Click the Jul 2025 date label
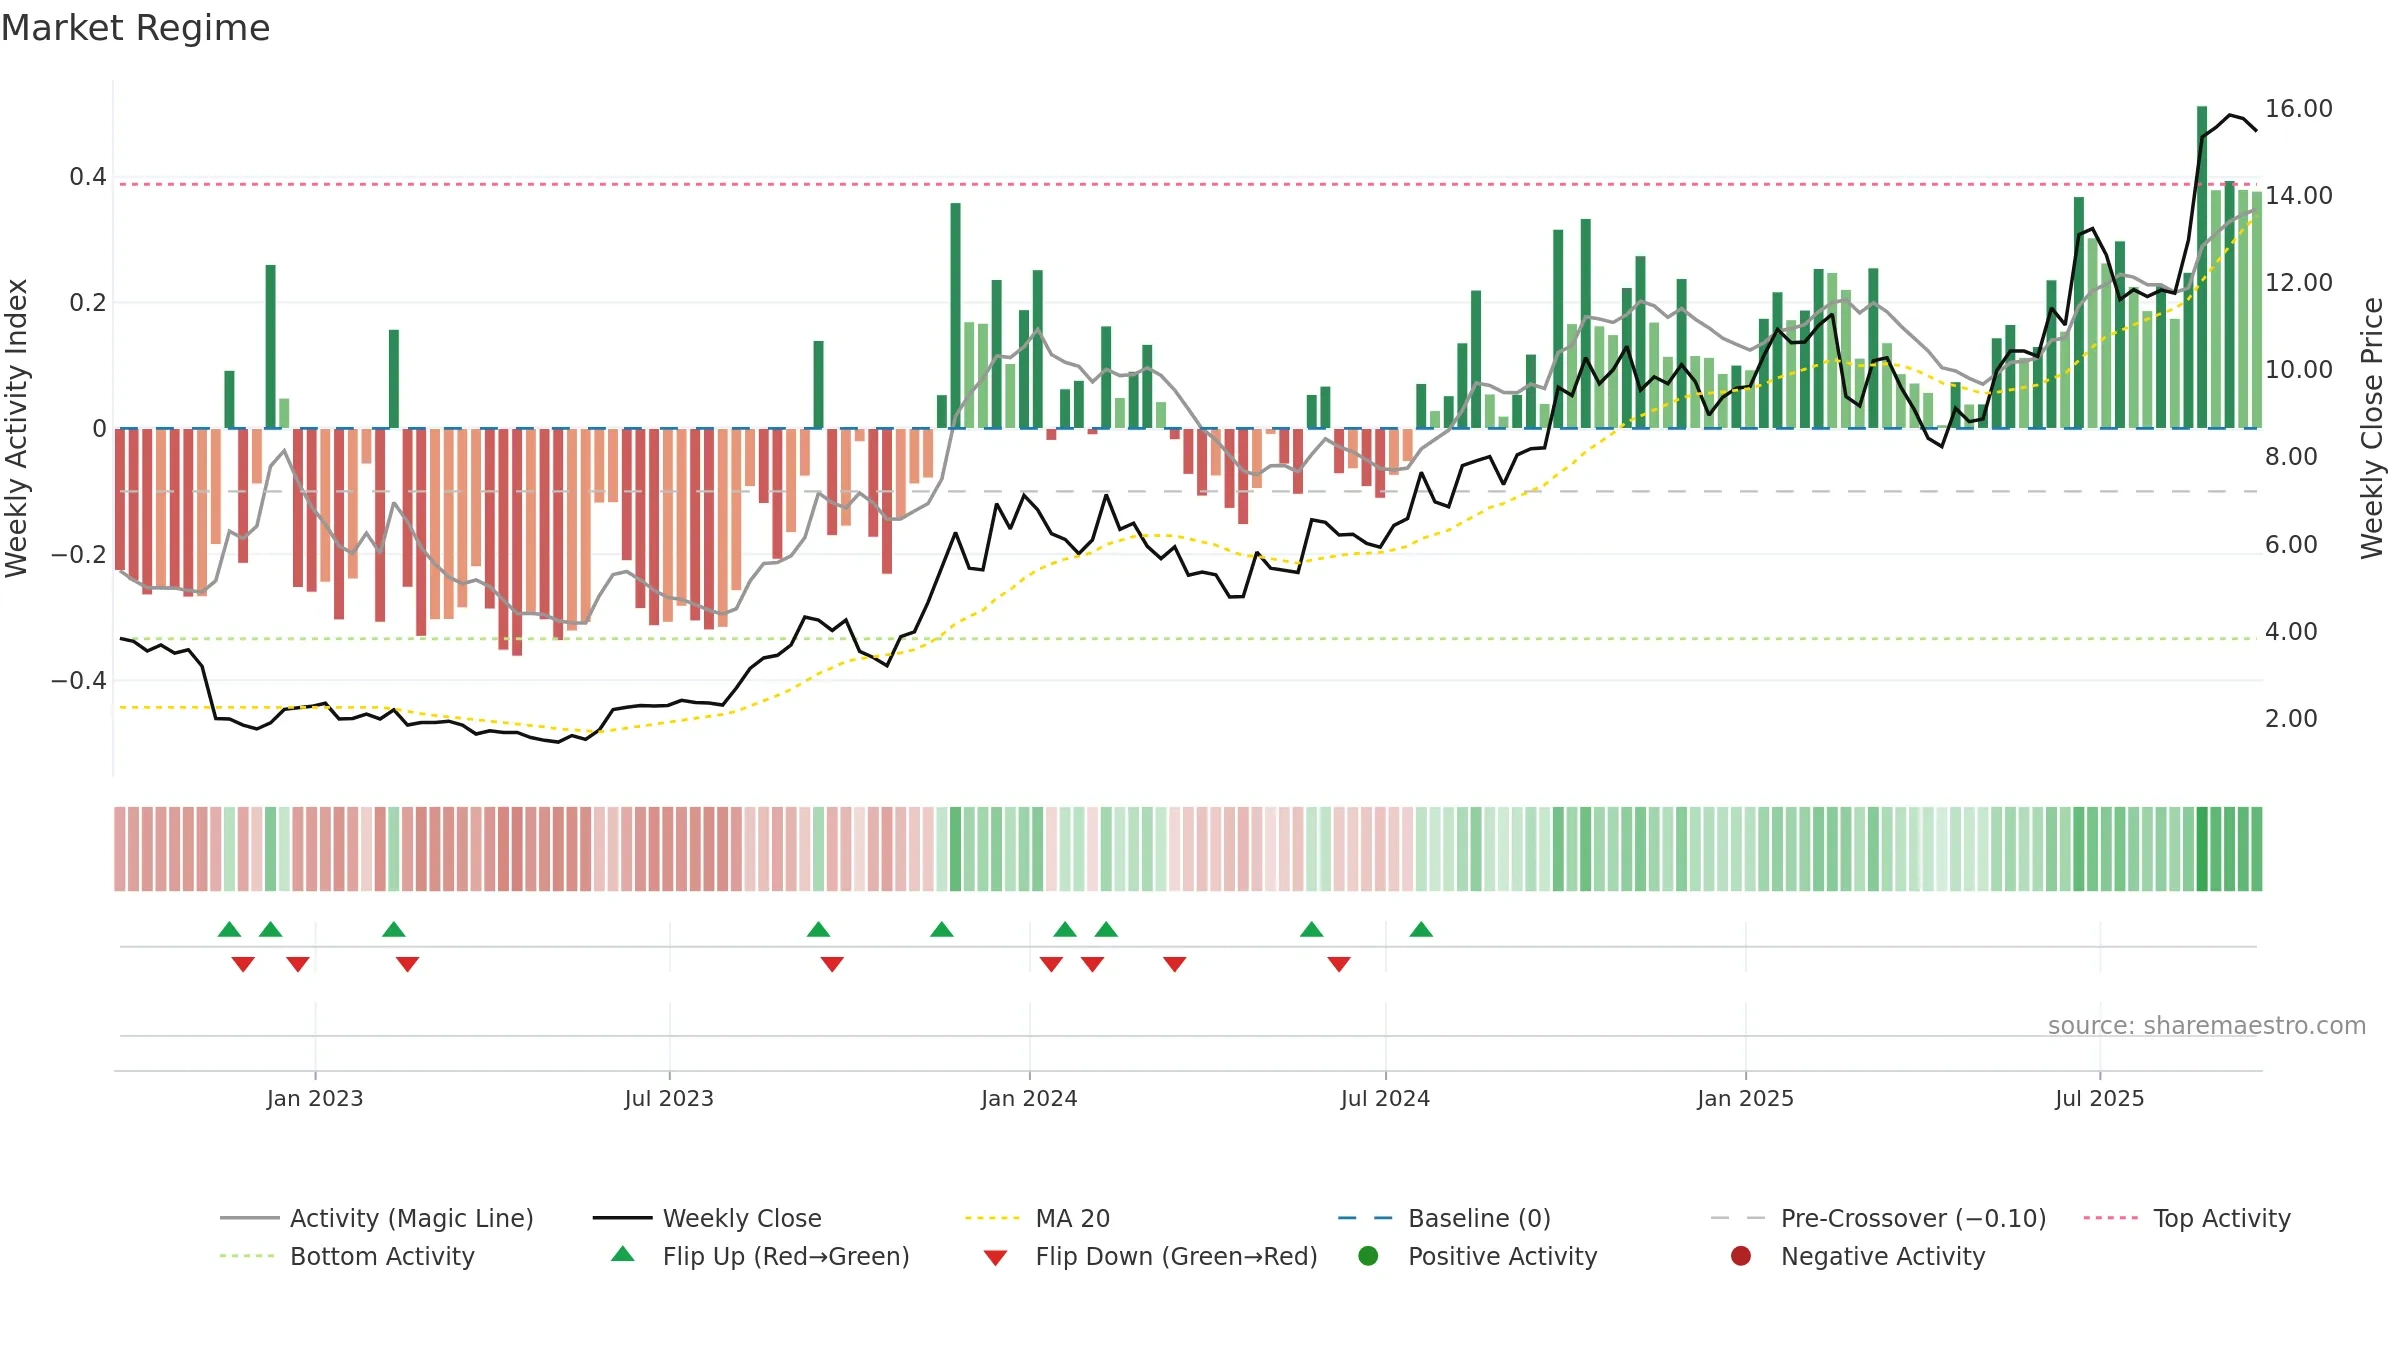2400x1350 pixels. [x=2100, y=1098]
